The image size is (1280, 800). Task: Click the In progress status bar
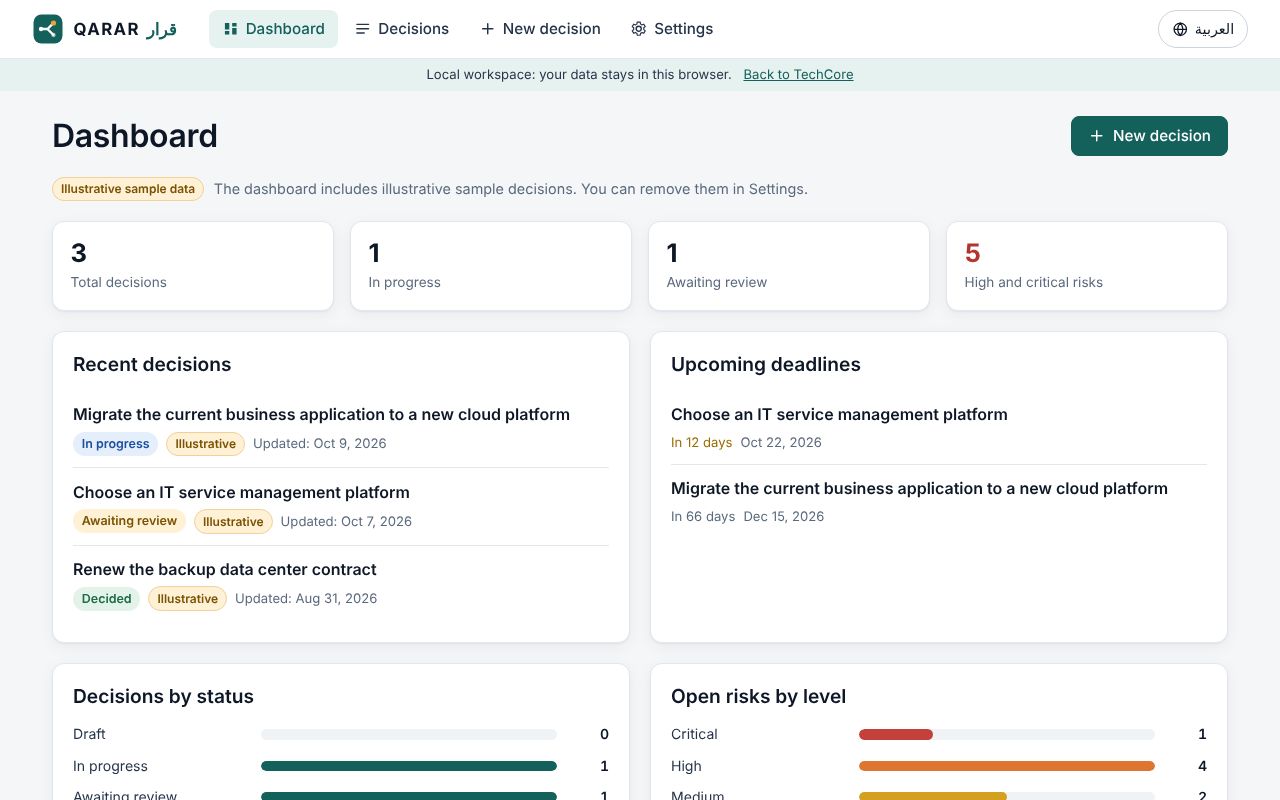pos(409,766)
